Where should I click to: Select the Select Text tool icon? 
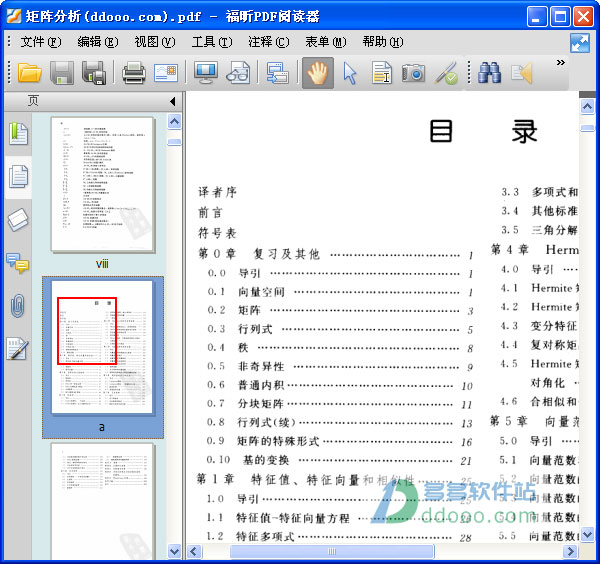click(382, 73)
